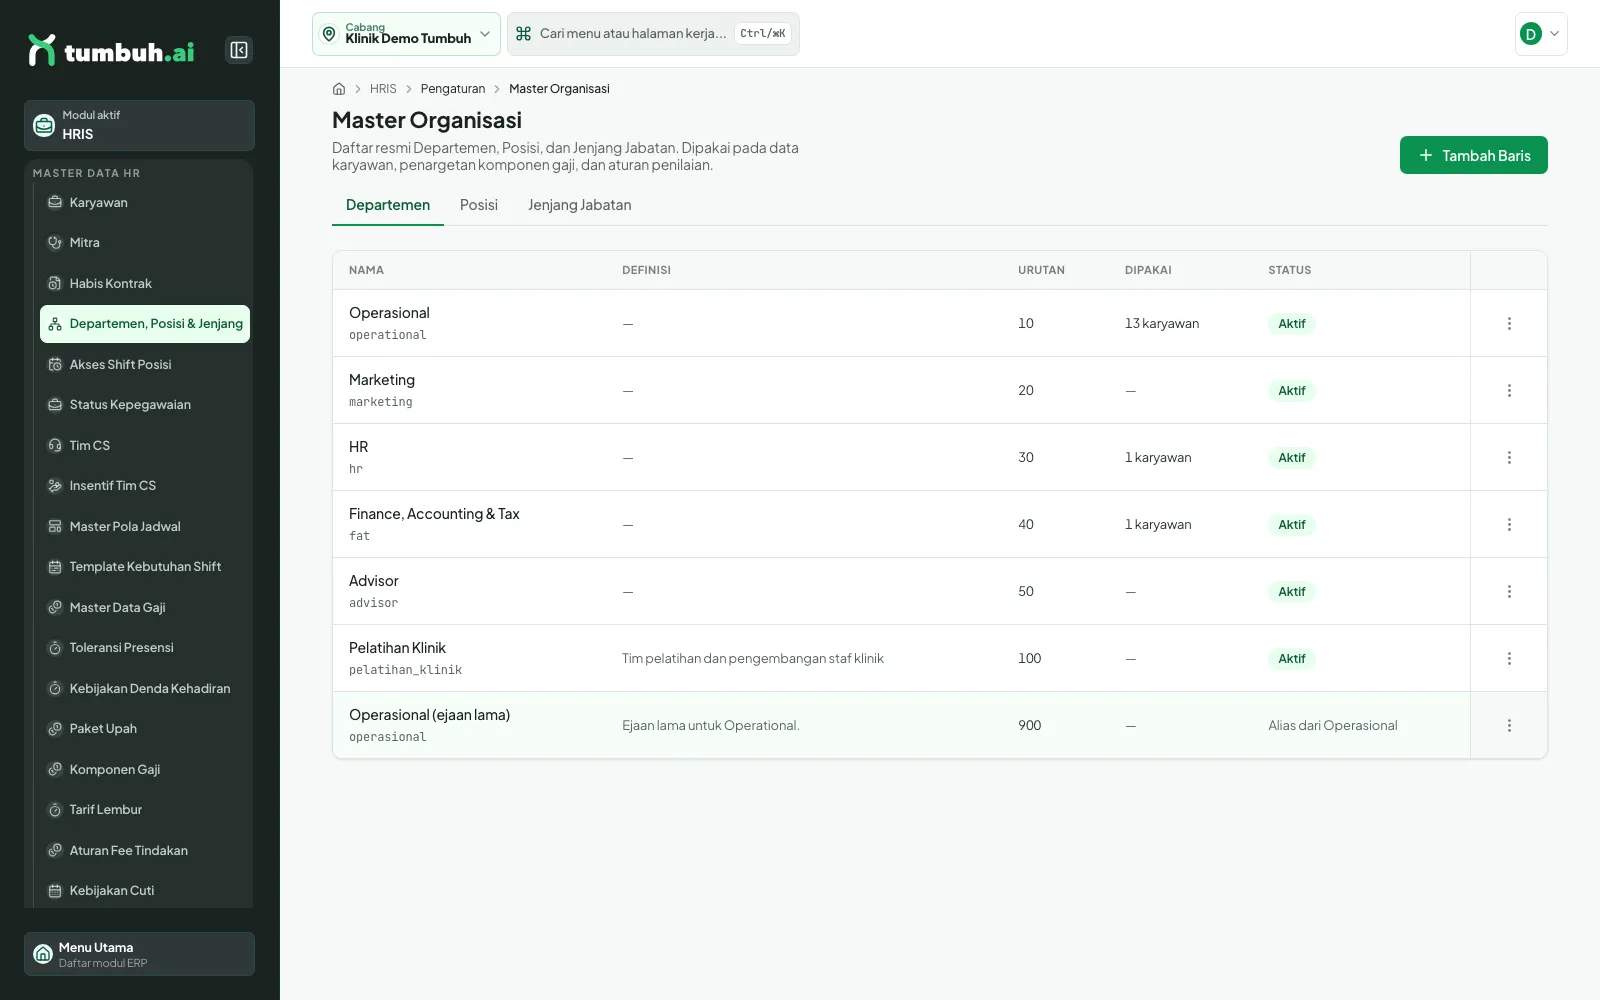Viewport: 1600px width, 1000px height.
Task: Expand the Cabang Klinik Demo Tumbuh selector
Action: click(406, 34)
